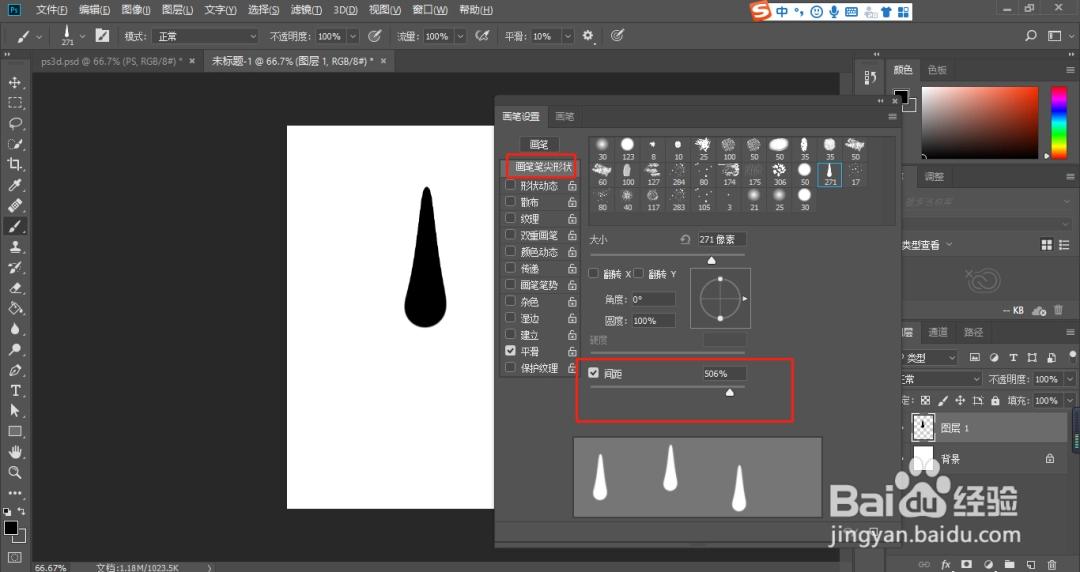Open the 模式 blend mode dropdown
Image resolution: width=1080 pixels, height=572 pixels.
[x=205, y=36]
